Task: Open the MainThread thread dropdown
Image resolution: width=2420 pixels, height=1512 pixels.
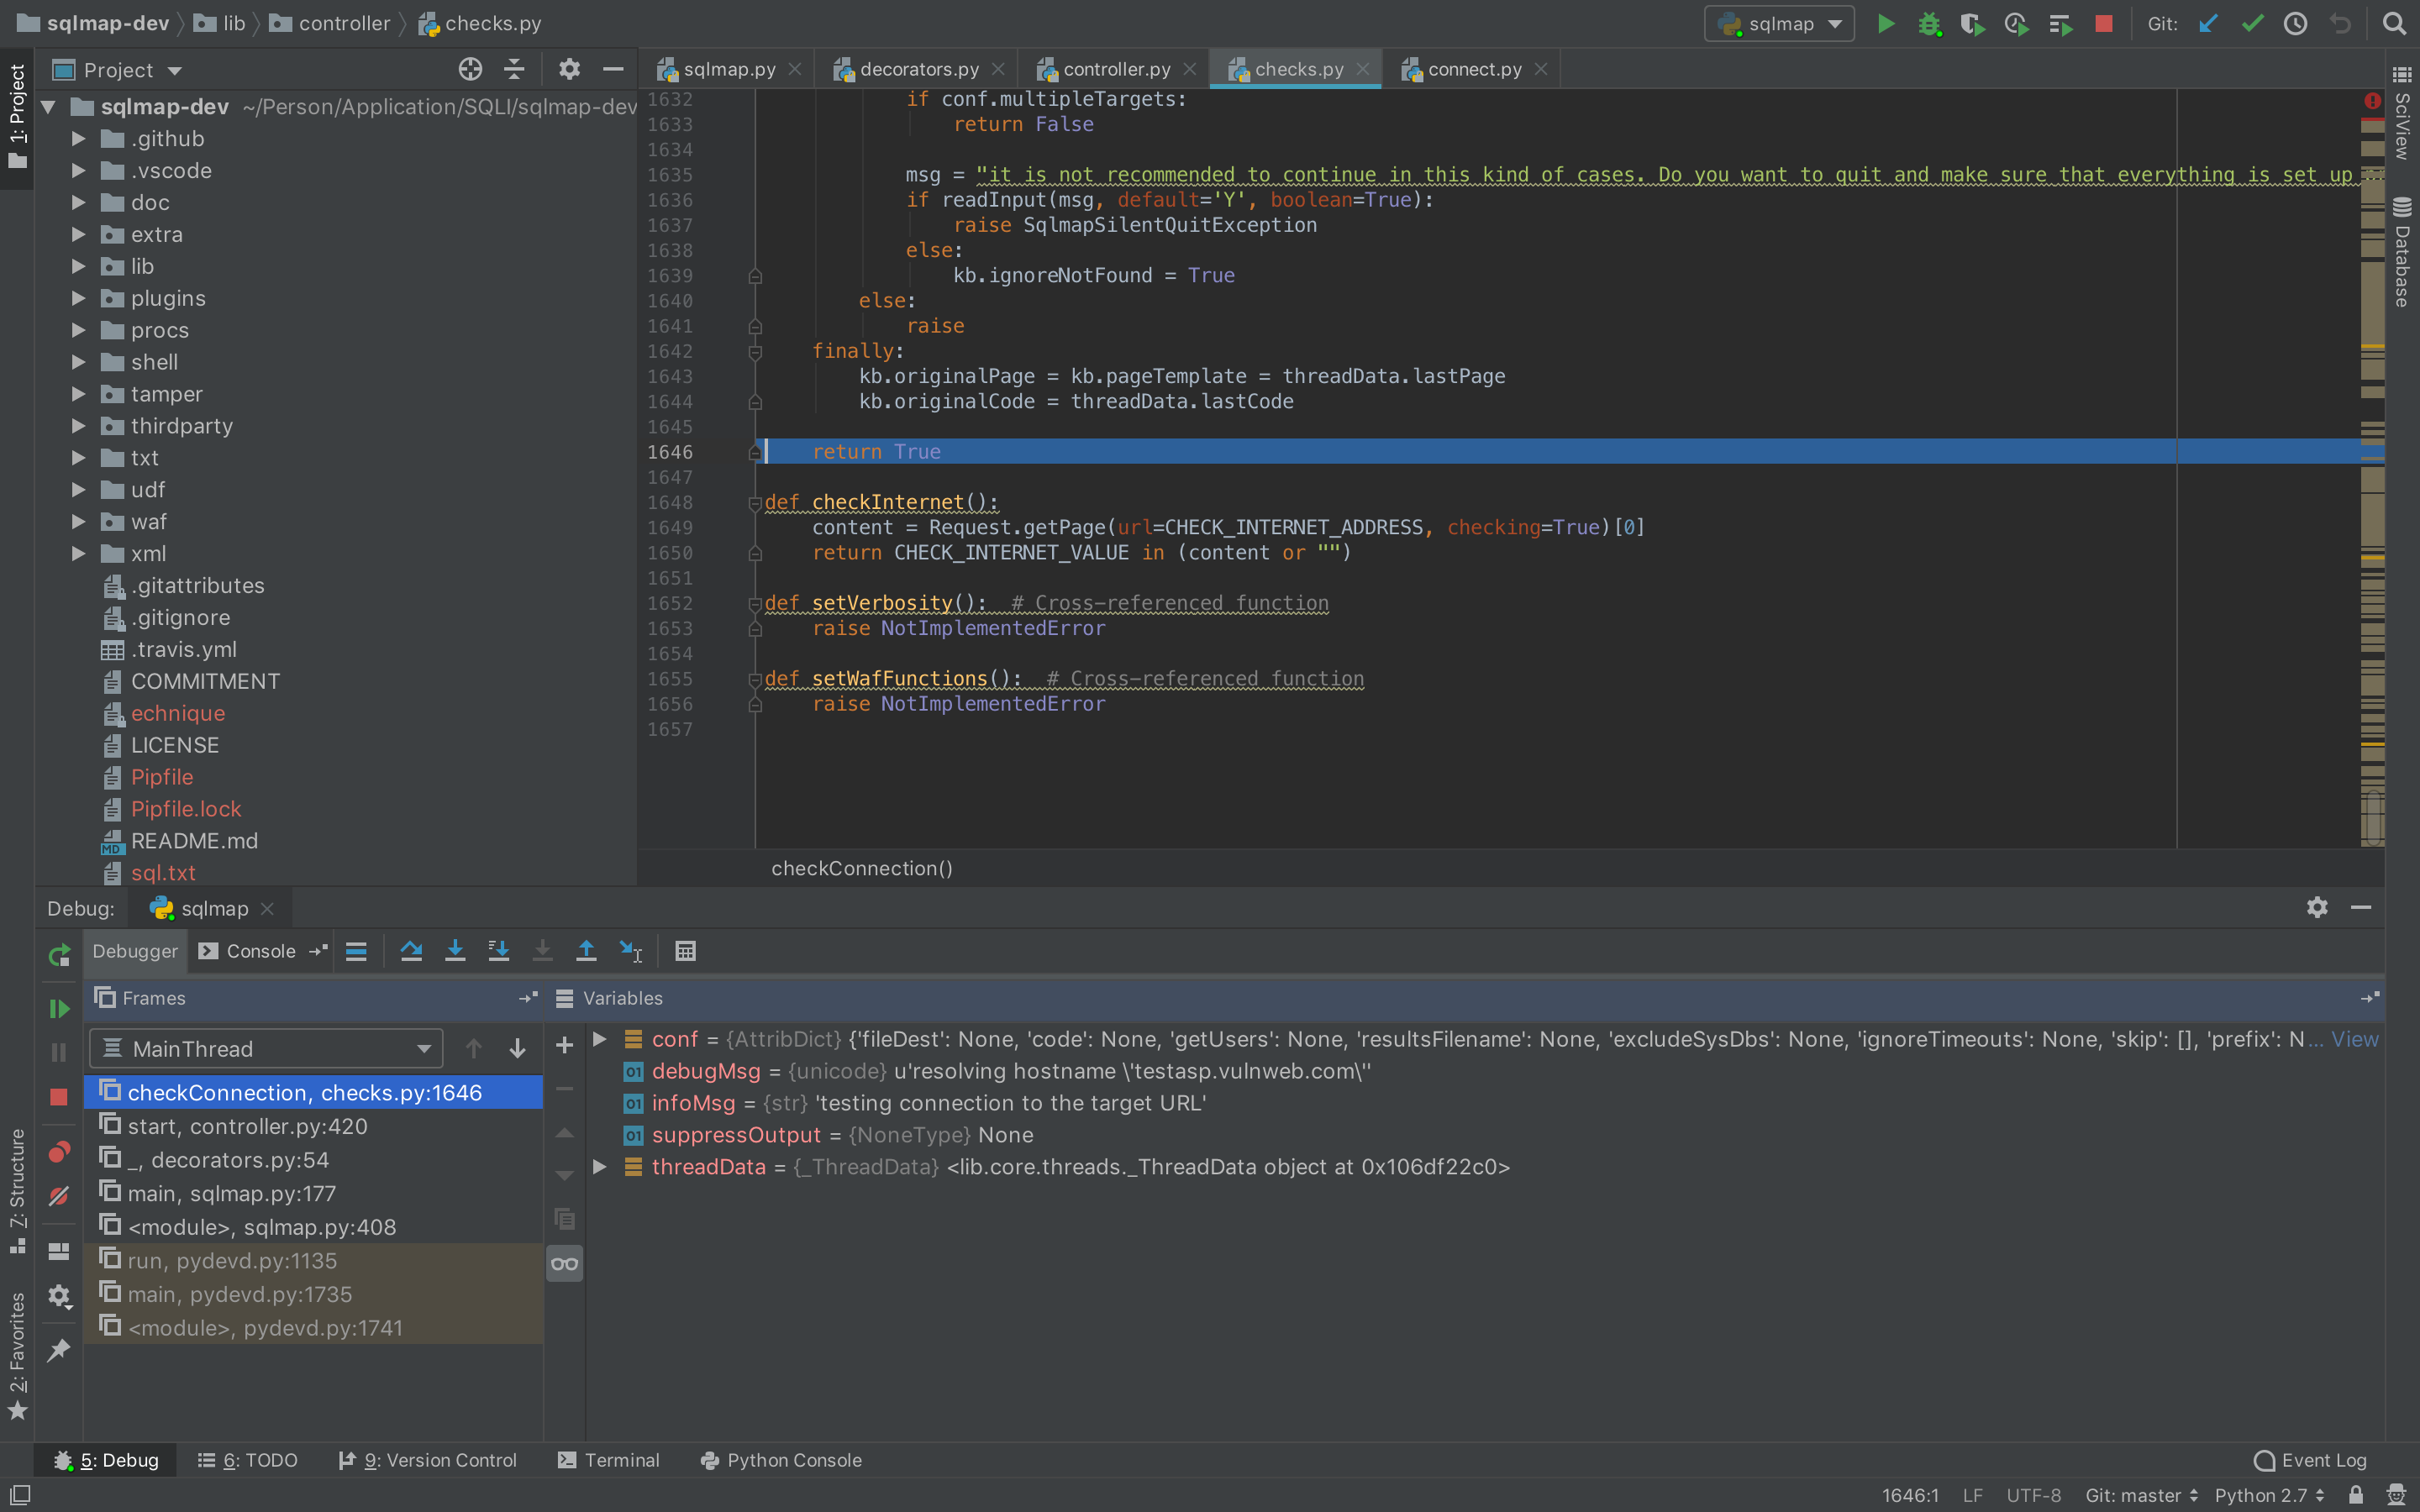Action: [266, 1049]
